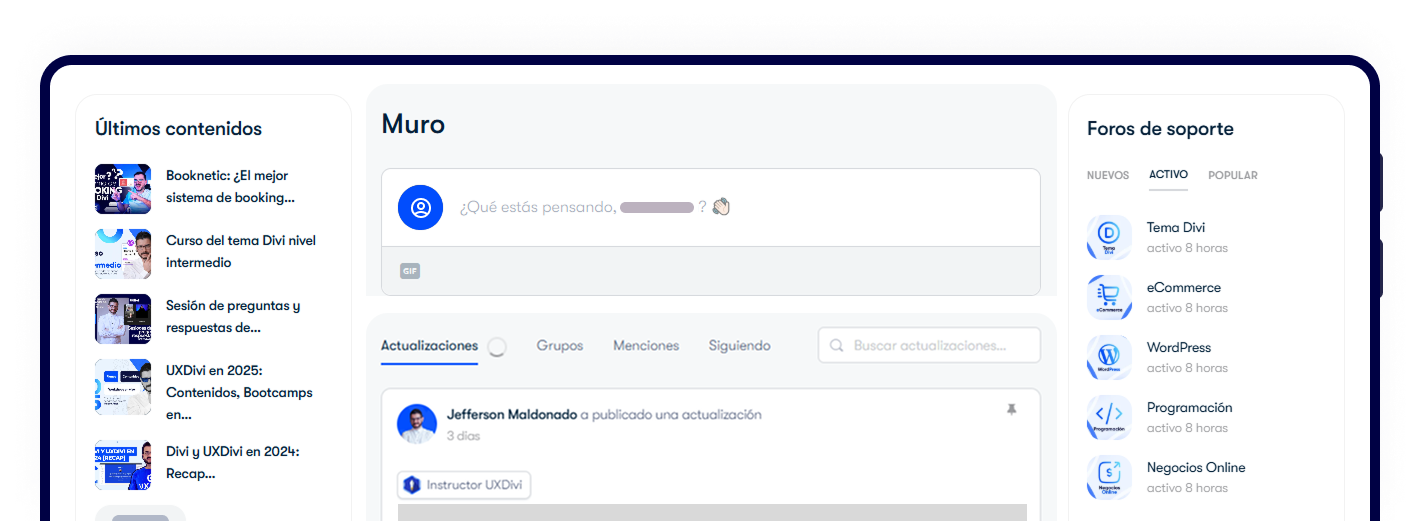Click the Buscar actualizaciones search field
Screen dimensions: 1420x521
pyautogui.click(x=929, y=345)
